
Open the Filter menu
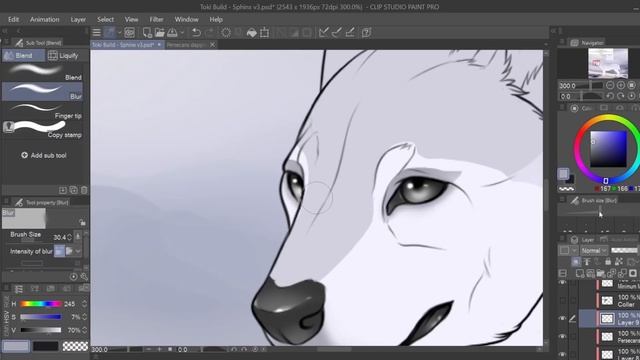click(156, 19)
